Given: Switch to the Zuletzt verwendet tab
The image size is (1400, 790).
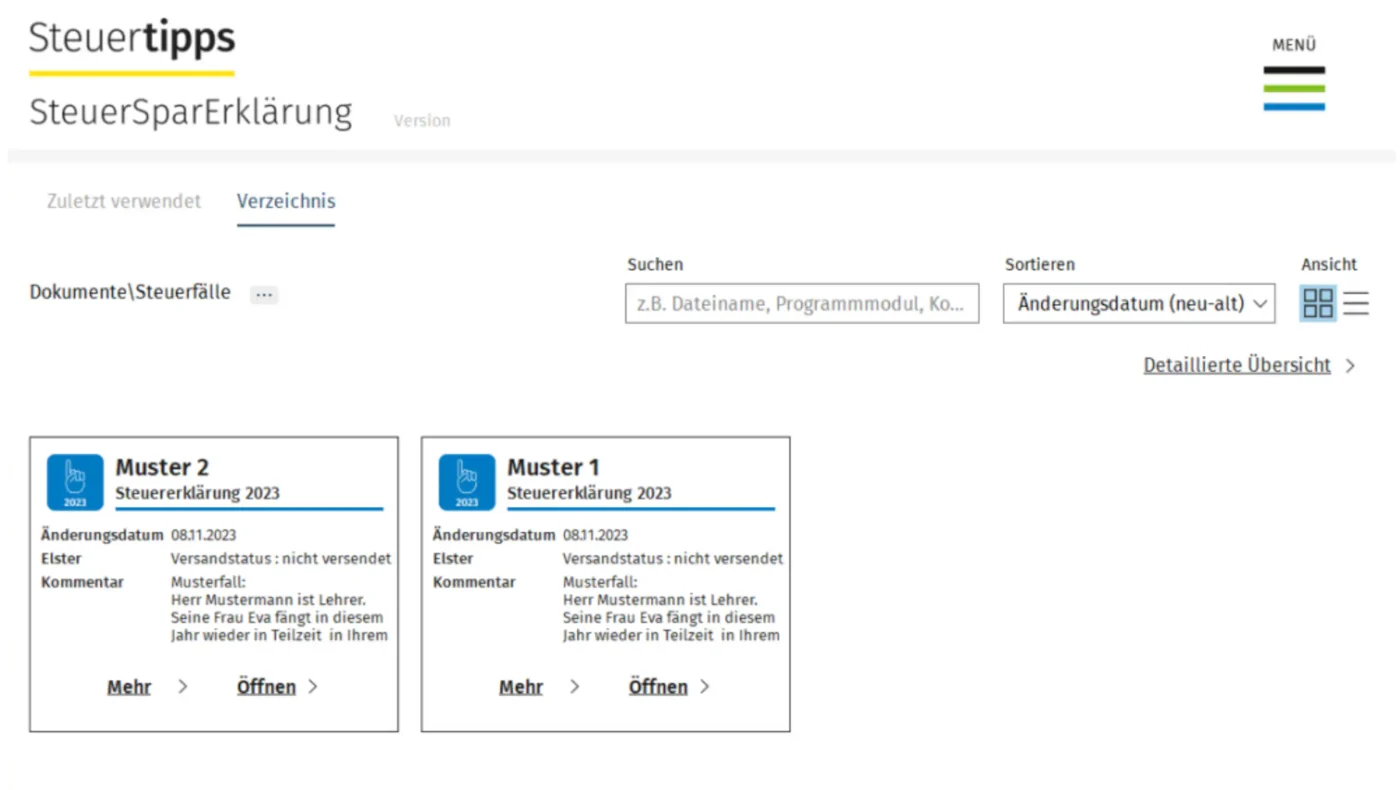Looking at the screenshot, I should [124, 201].
